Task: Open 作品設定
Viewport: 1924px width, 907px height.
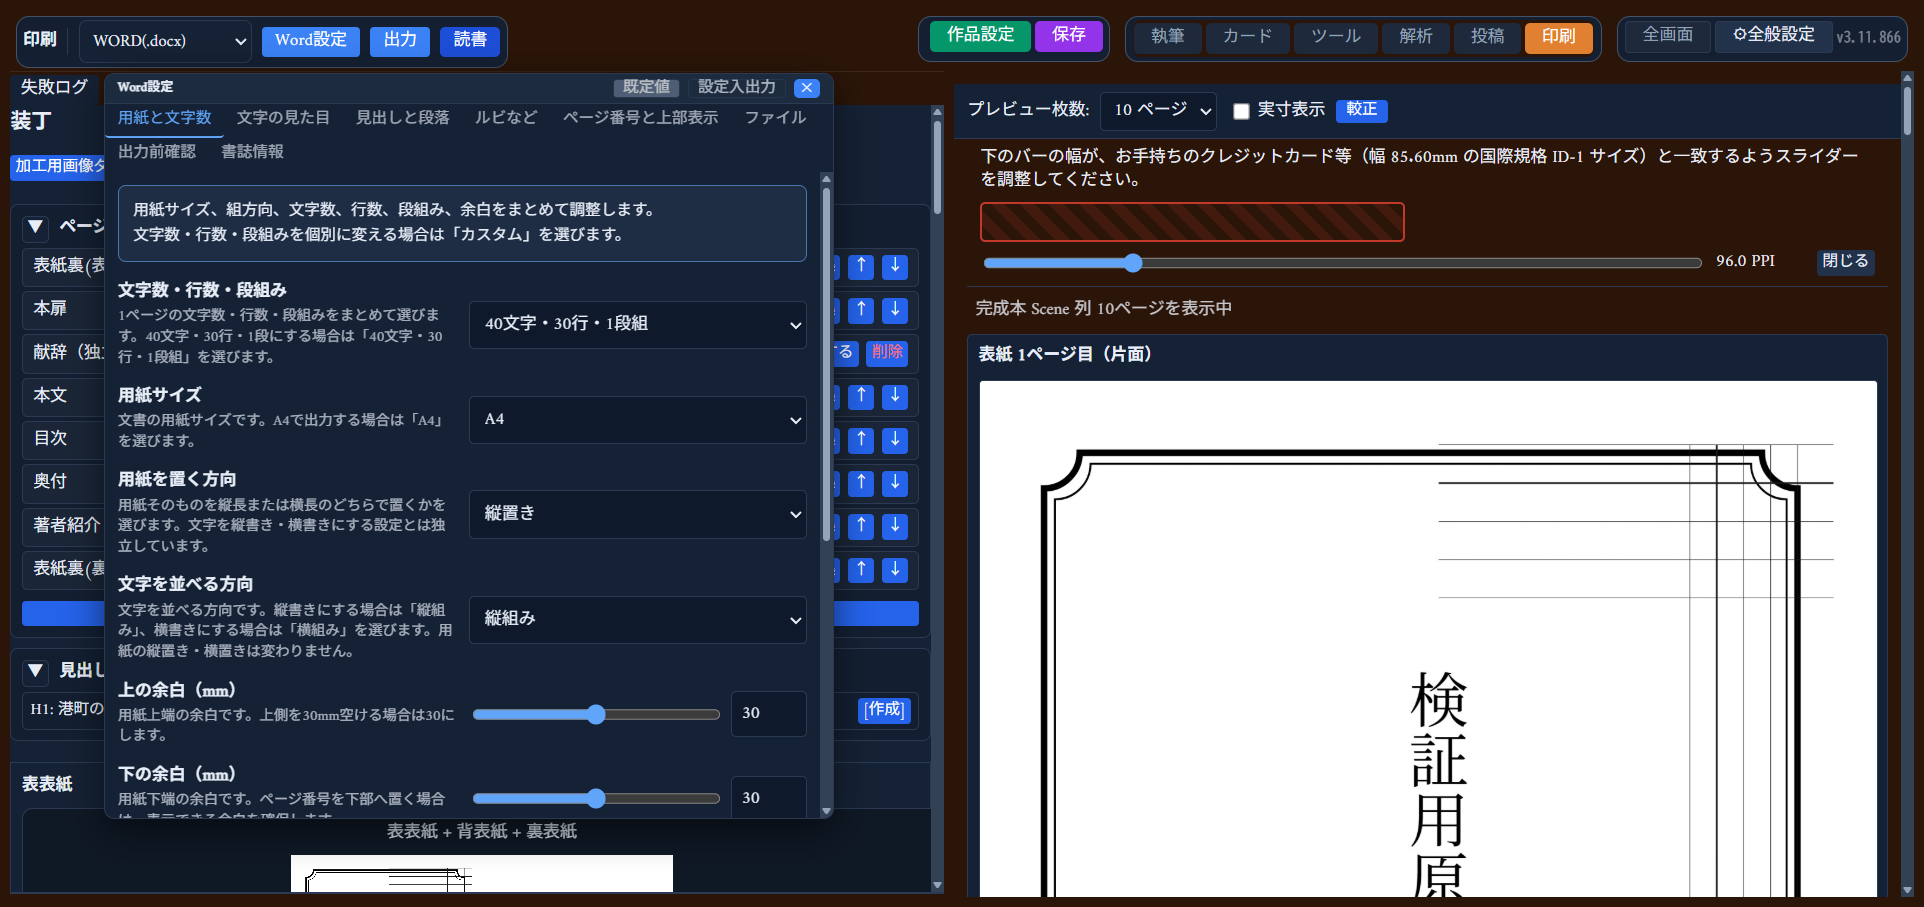Action: point(981,36)
